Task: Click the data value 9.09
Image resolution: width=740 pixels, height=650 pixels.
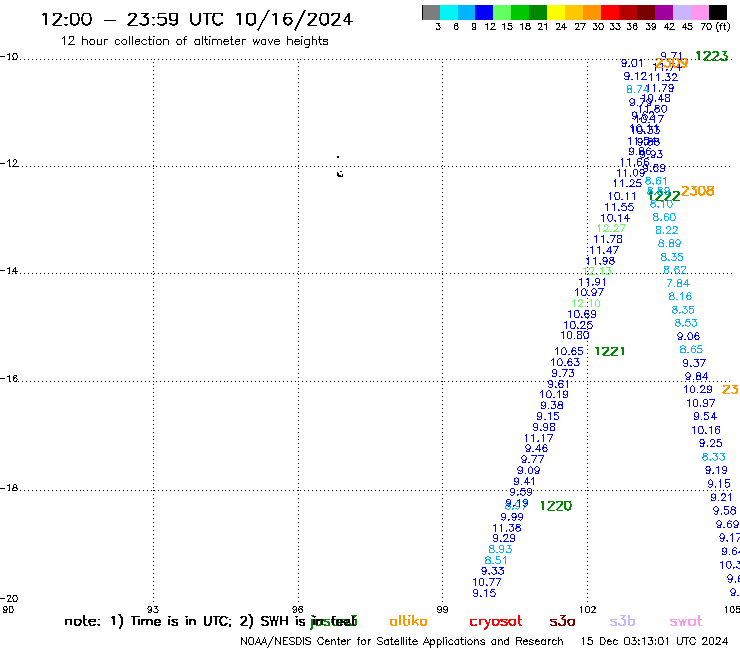Action: point(529,470)
